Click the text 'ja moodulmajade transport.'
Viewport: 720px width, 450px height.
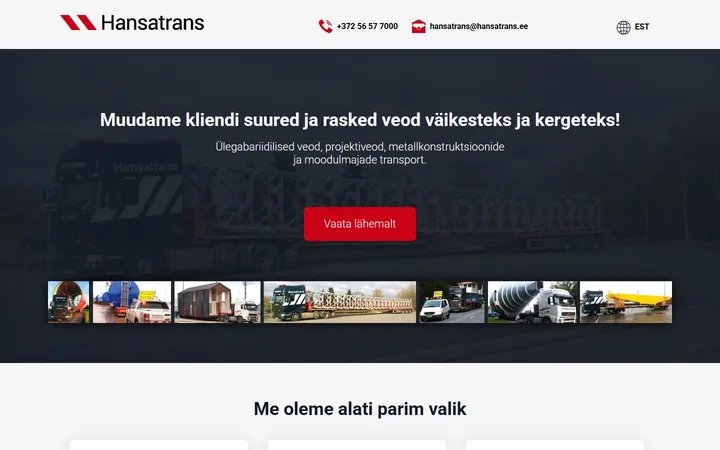pos(360,160)
